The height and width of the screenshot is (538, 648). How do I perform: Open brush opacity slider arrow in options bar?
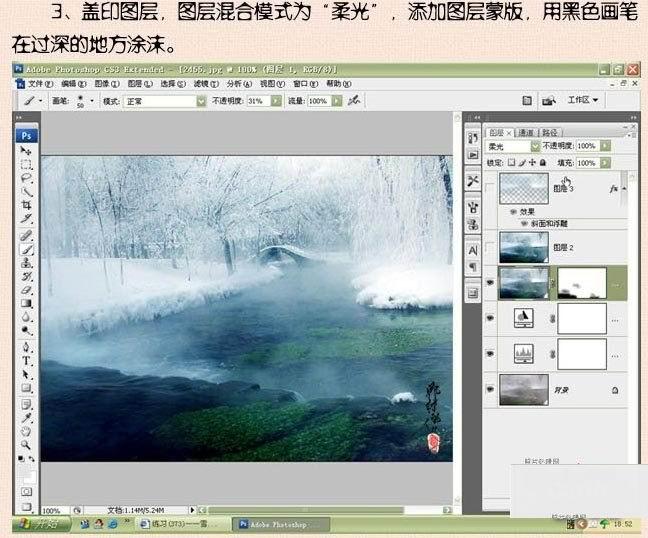pyautogui.click(x=276, y=101)
